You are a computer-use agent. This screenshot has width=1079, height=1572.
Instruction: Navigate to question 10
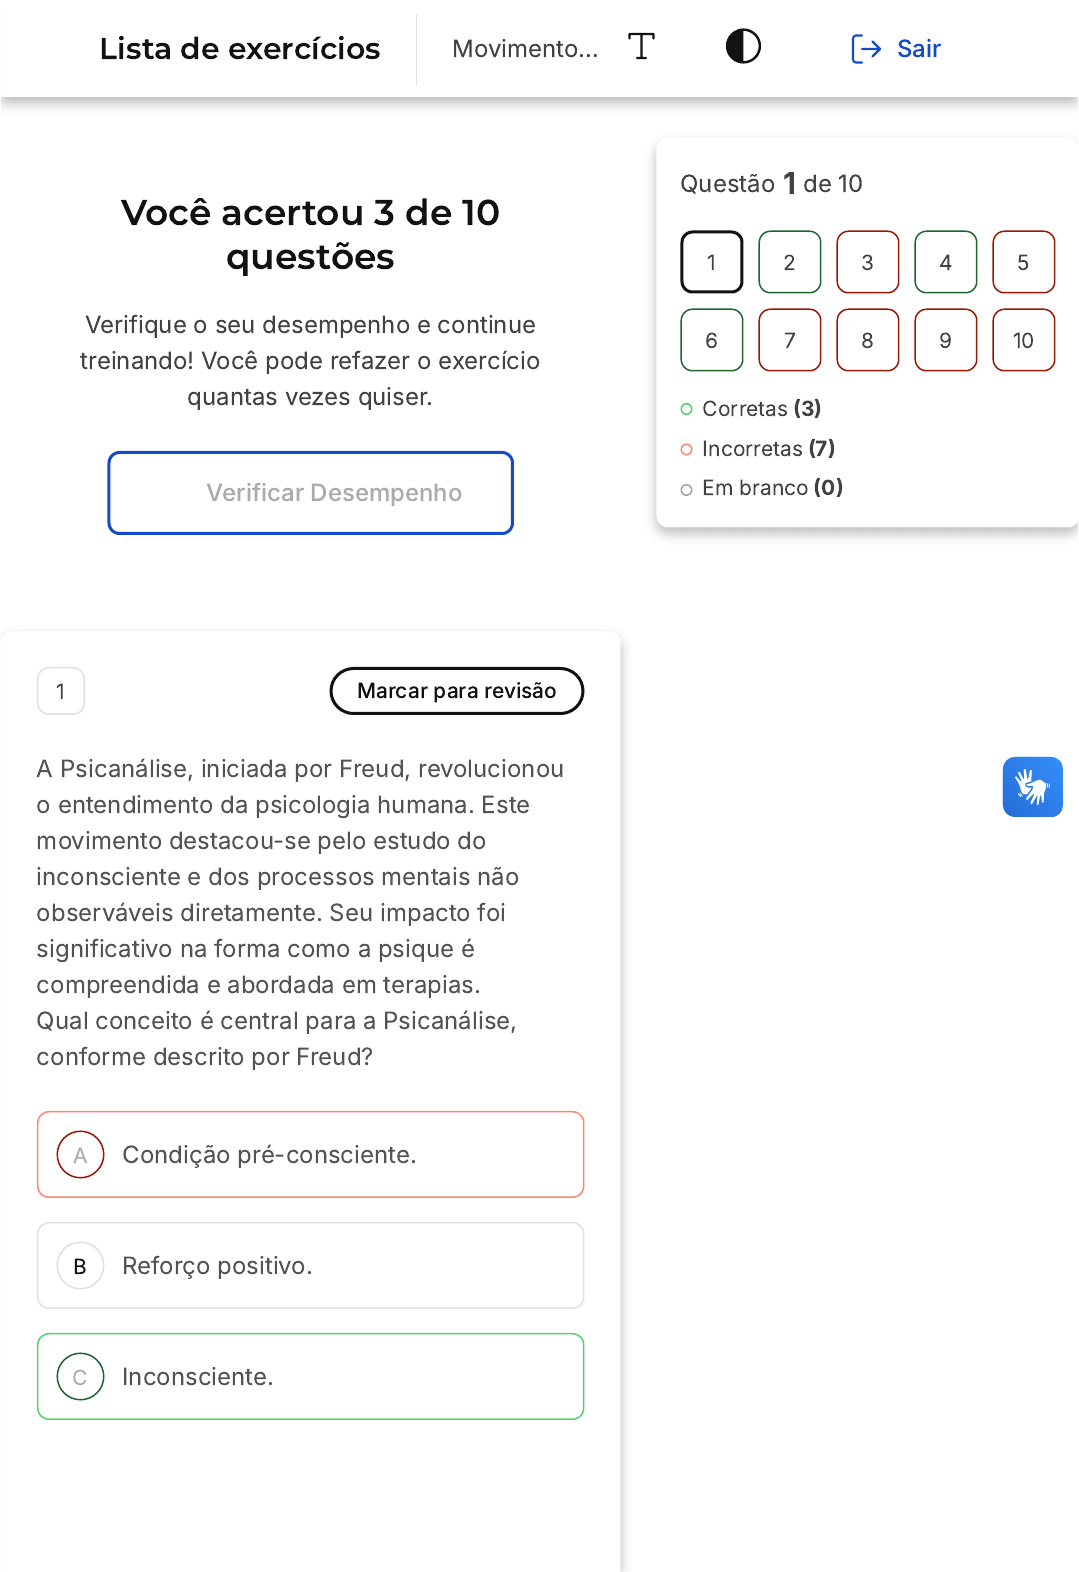click(x=1023, y=340)
